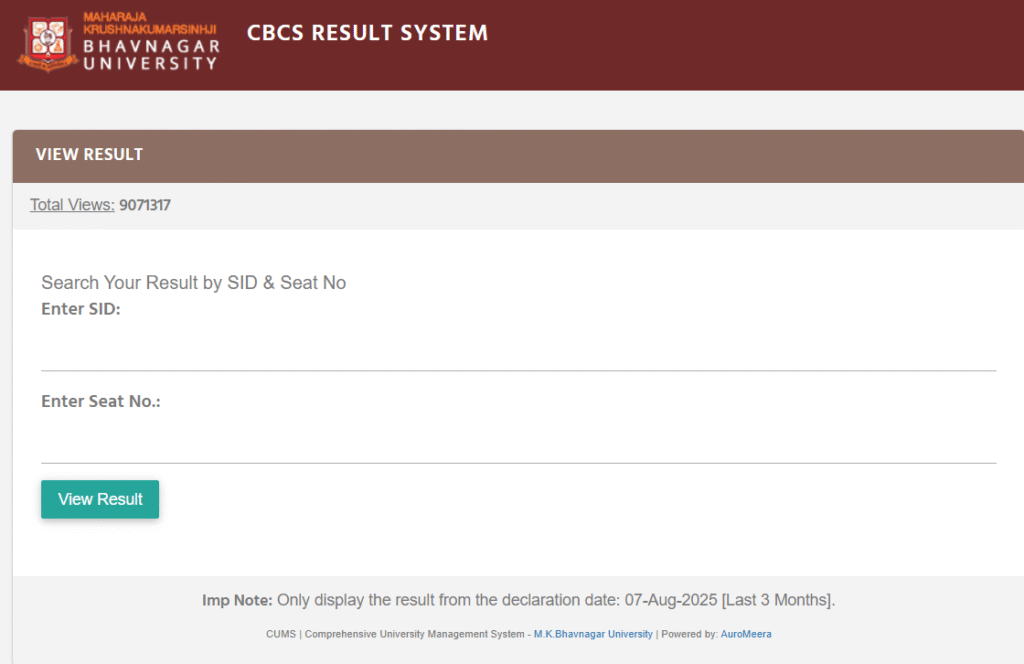Click the Enter SID label
The height and width of the screenshot is (664, 1024).
coord(80,309)
